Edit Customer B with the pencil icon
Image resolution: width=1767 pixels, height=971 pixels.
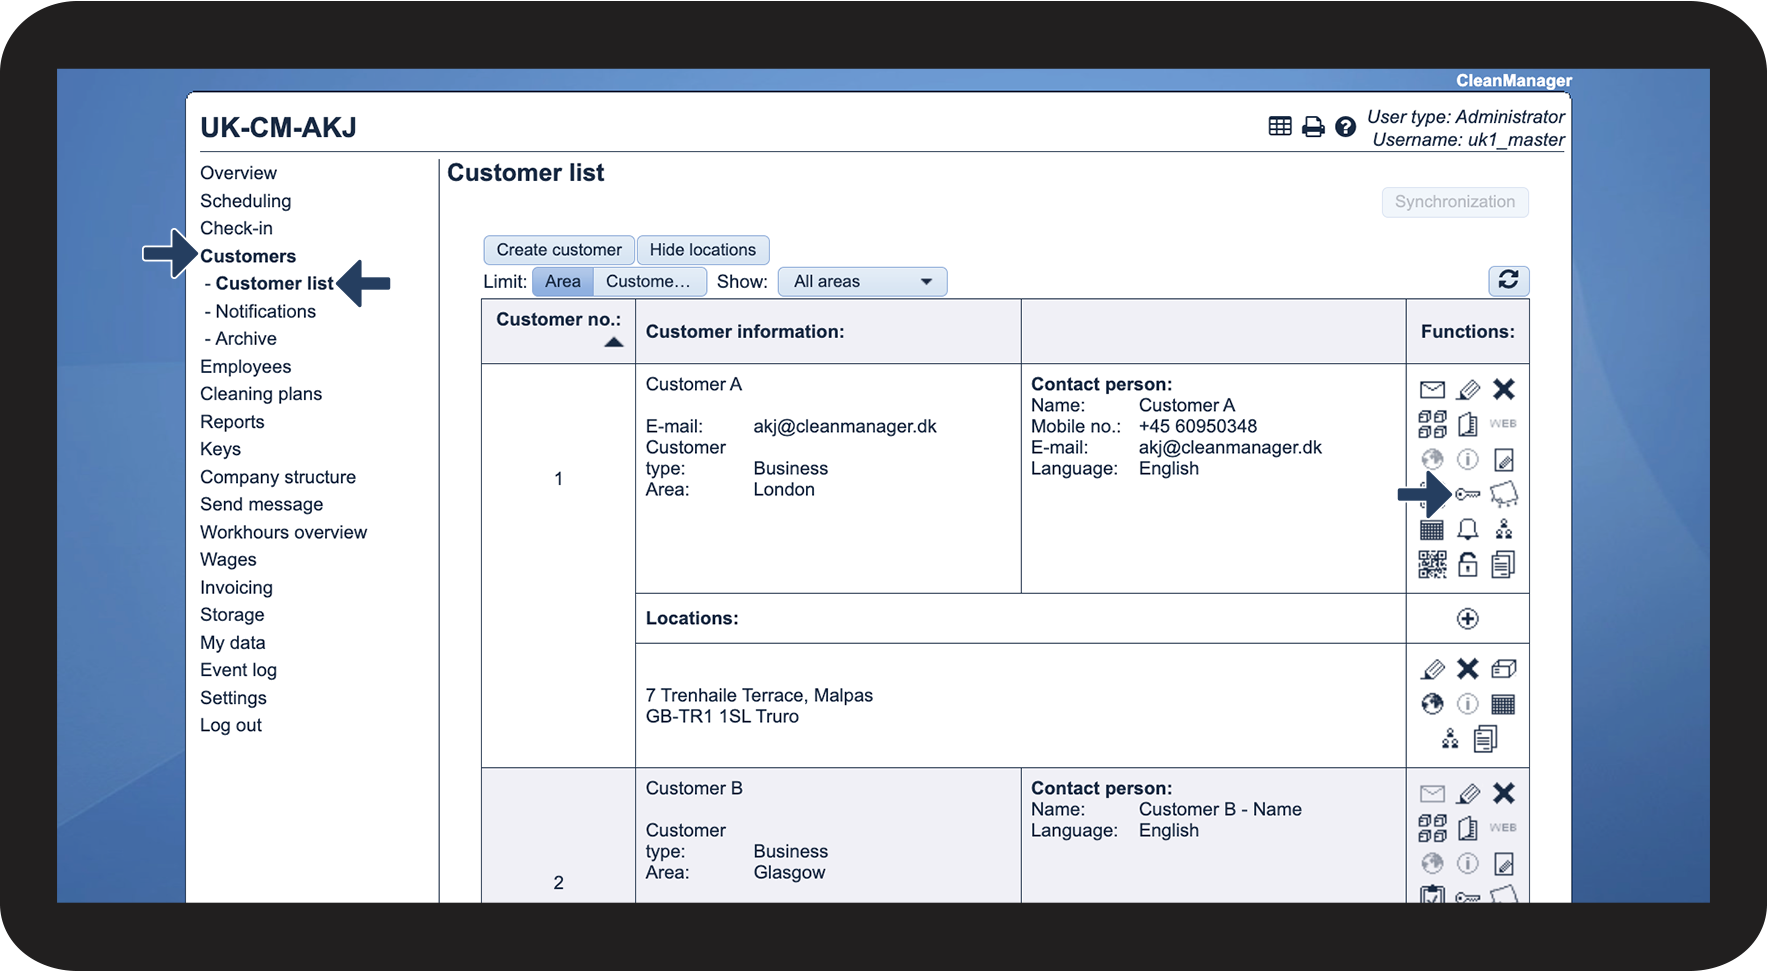click(x=1468, y=793)
